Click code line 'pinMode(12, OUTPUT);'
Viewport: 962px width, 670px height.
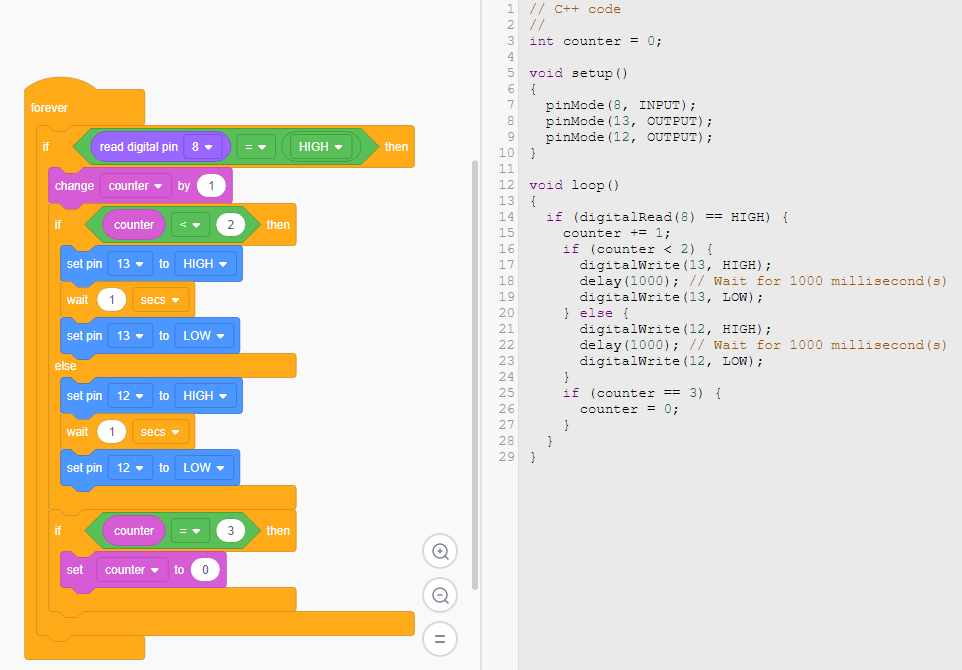(x=629, y=137)
